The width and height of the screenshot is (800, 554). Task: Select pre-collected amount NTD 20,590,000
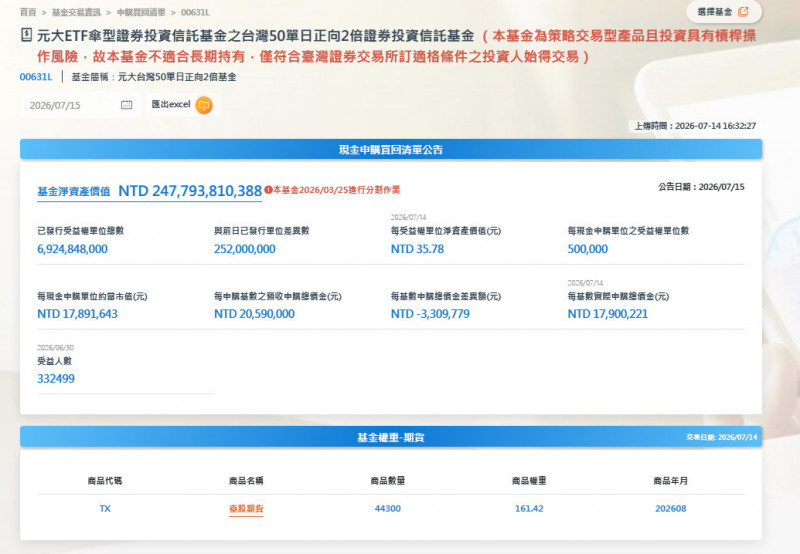point(254,314)
